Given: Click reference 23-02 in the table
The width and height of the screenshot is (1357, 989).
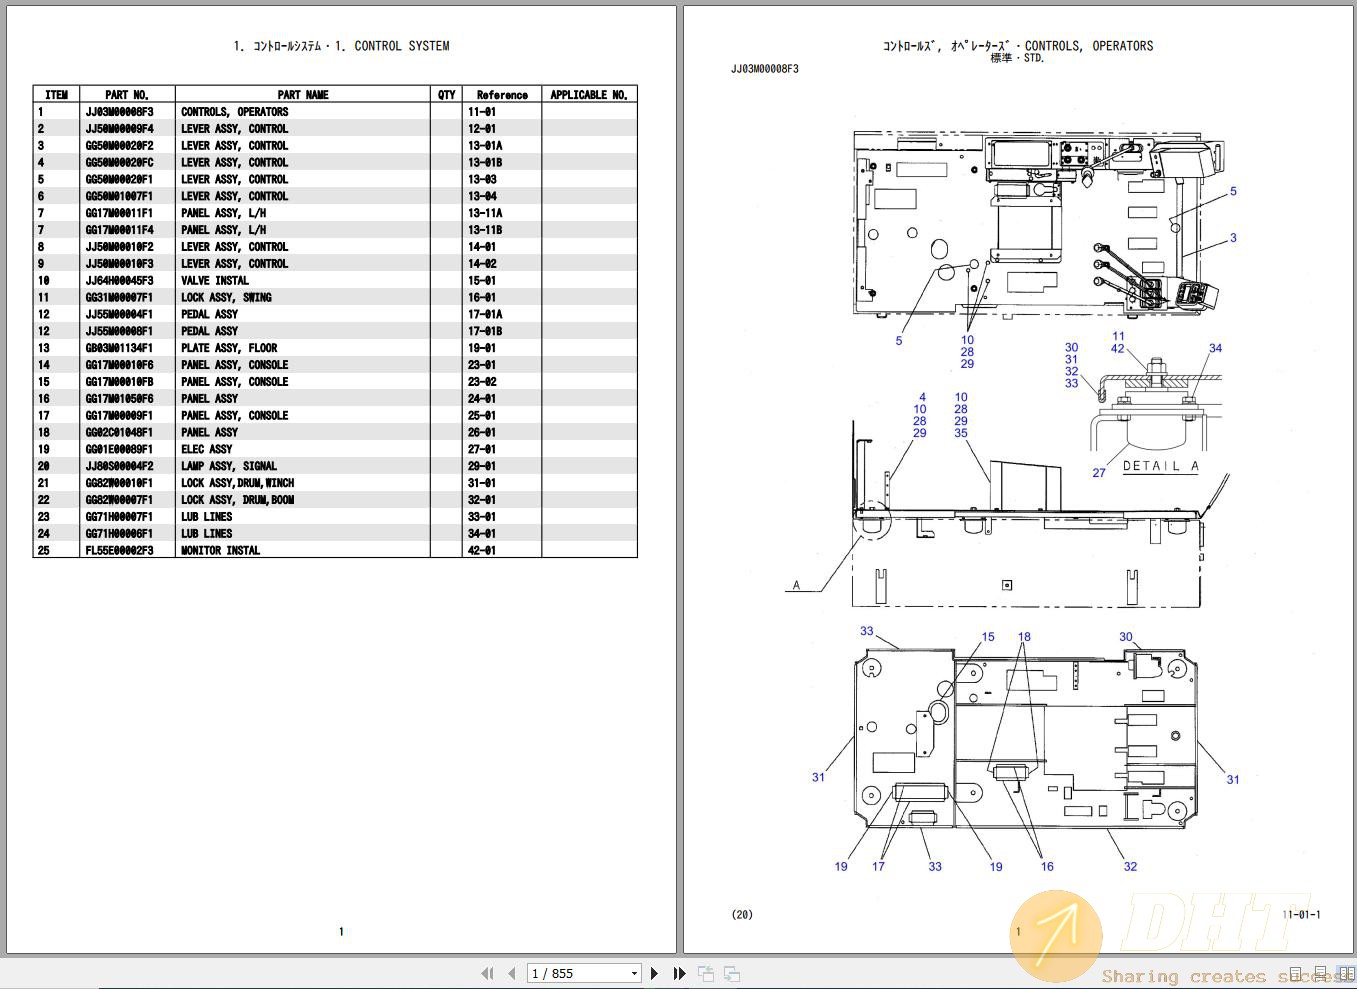Looking at the screenshot, I should (x=482, y=382).
